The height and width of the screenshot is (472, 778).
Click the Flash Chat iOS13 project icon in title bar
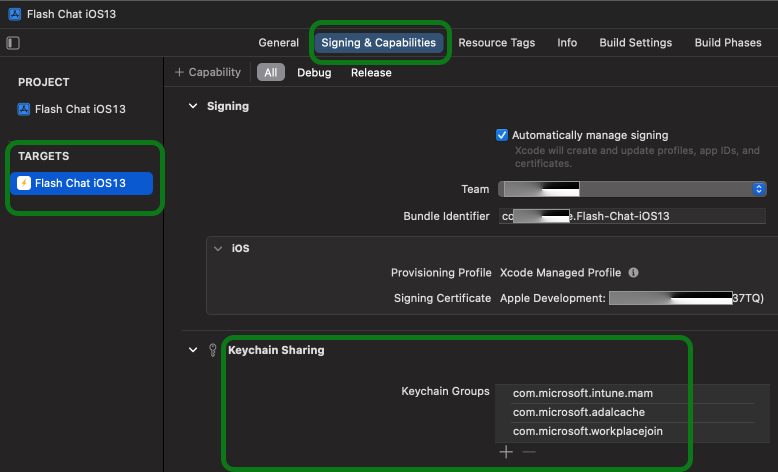pyautogui.click(x=15, y=14)
